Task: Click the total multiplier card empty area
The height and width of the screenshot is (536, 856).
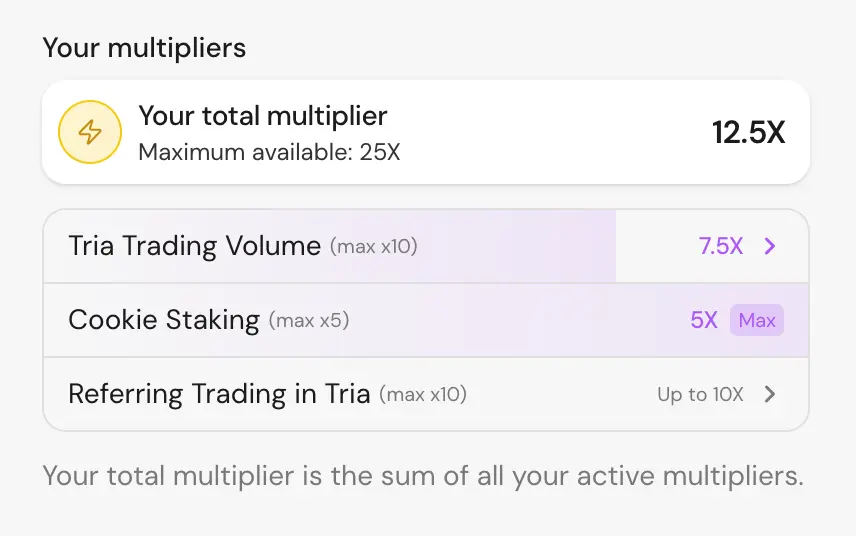Action: [550, 132]
